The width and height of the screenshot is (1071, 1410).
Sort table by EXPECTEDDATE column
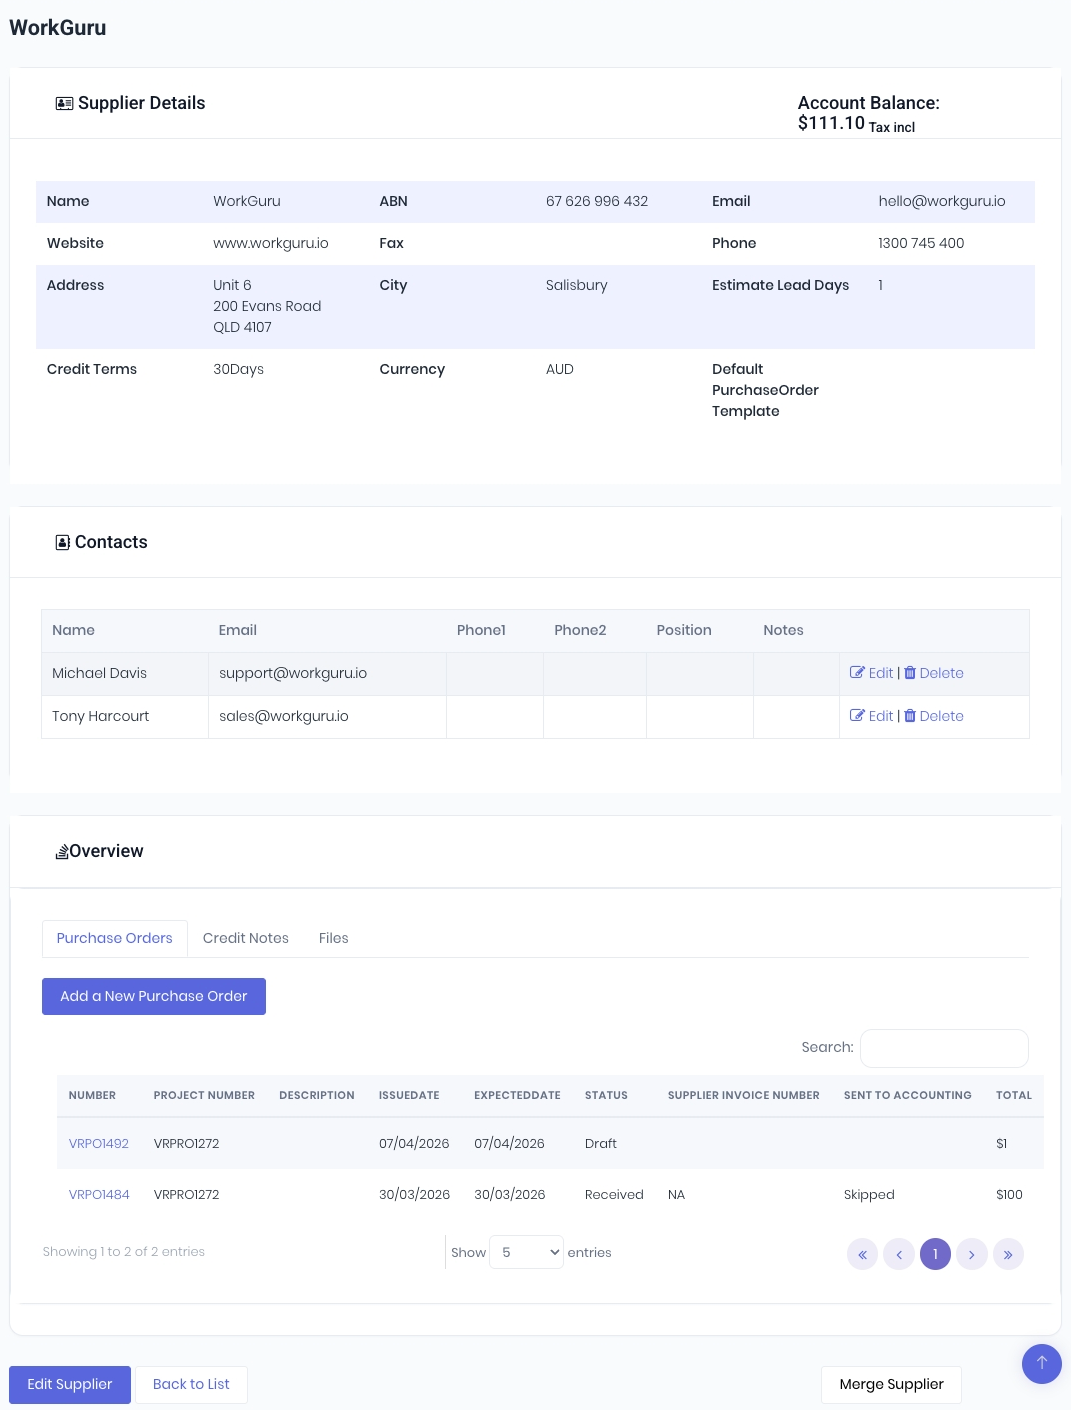point(517,1096)
